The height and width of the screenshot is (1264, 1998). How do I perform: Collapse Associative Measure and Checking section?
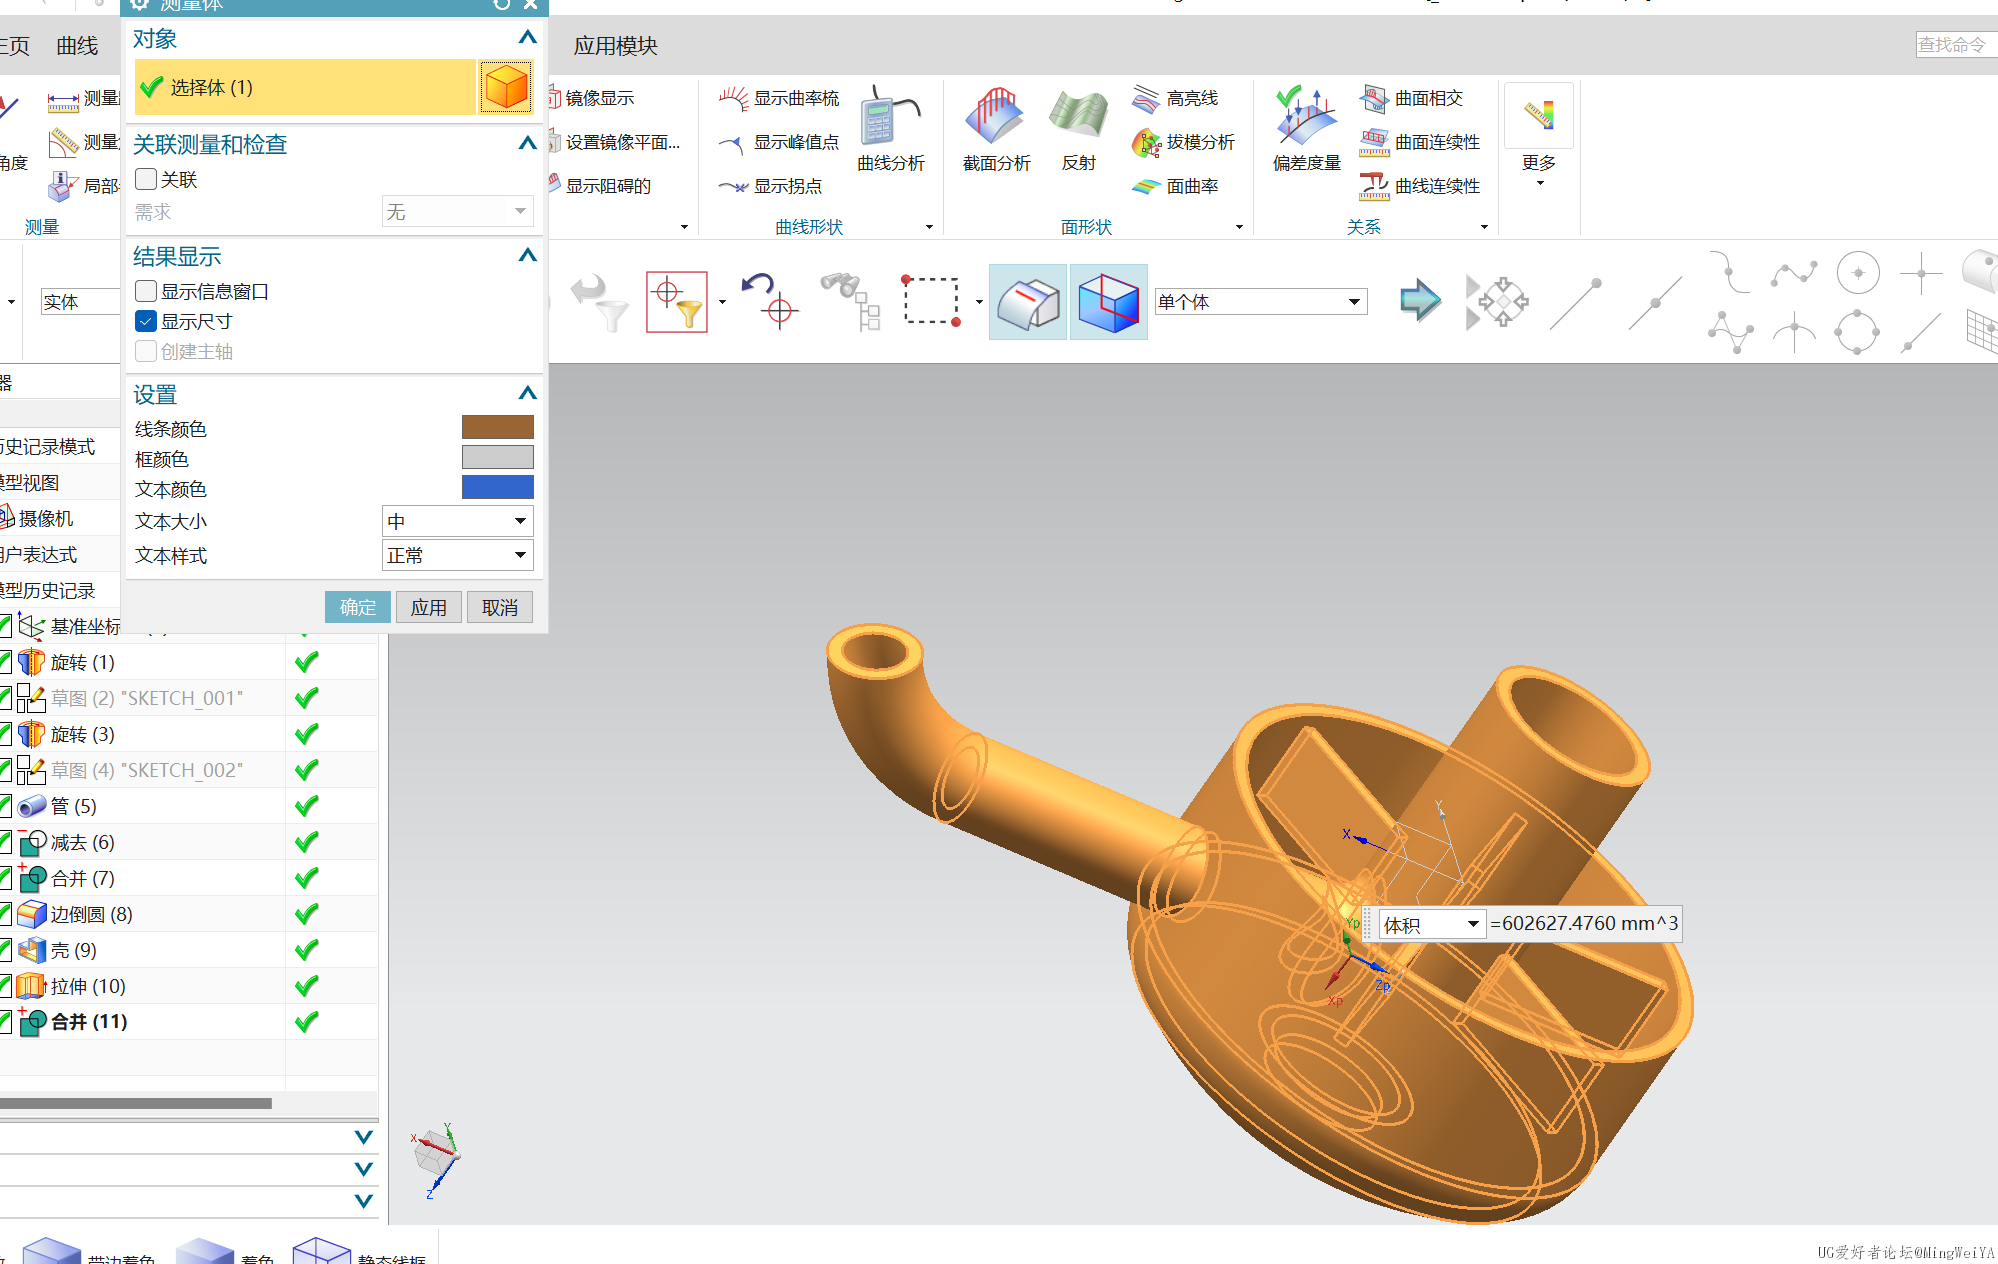pos(528,144)
